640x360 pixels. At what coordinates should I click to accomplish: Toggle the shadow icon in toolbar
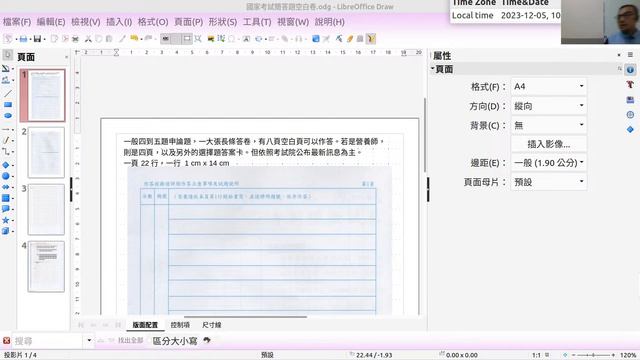316,39
